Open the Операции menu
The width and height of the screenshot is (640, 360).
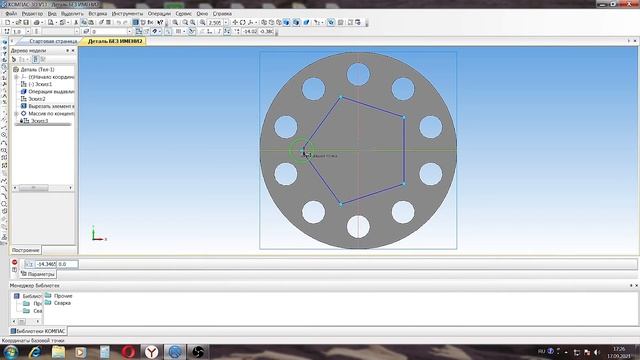[159, 13]
